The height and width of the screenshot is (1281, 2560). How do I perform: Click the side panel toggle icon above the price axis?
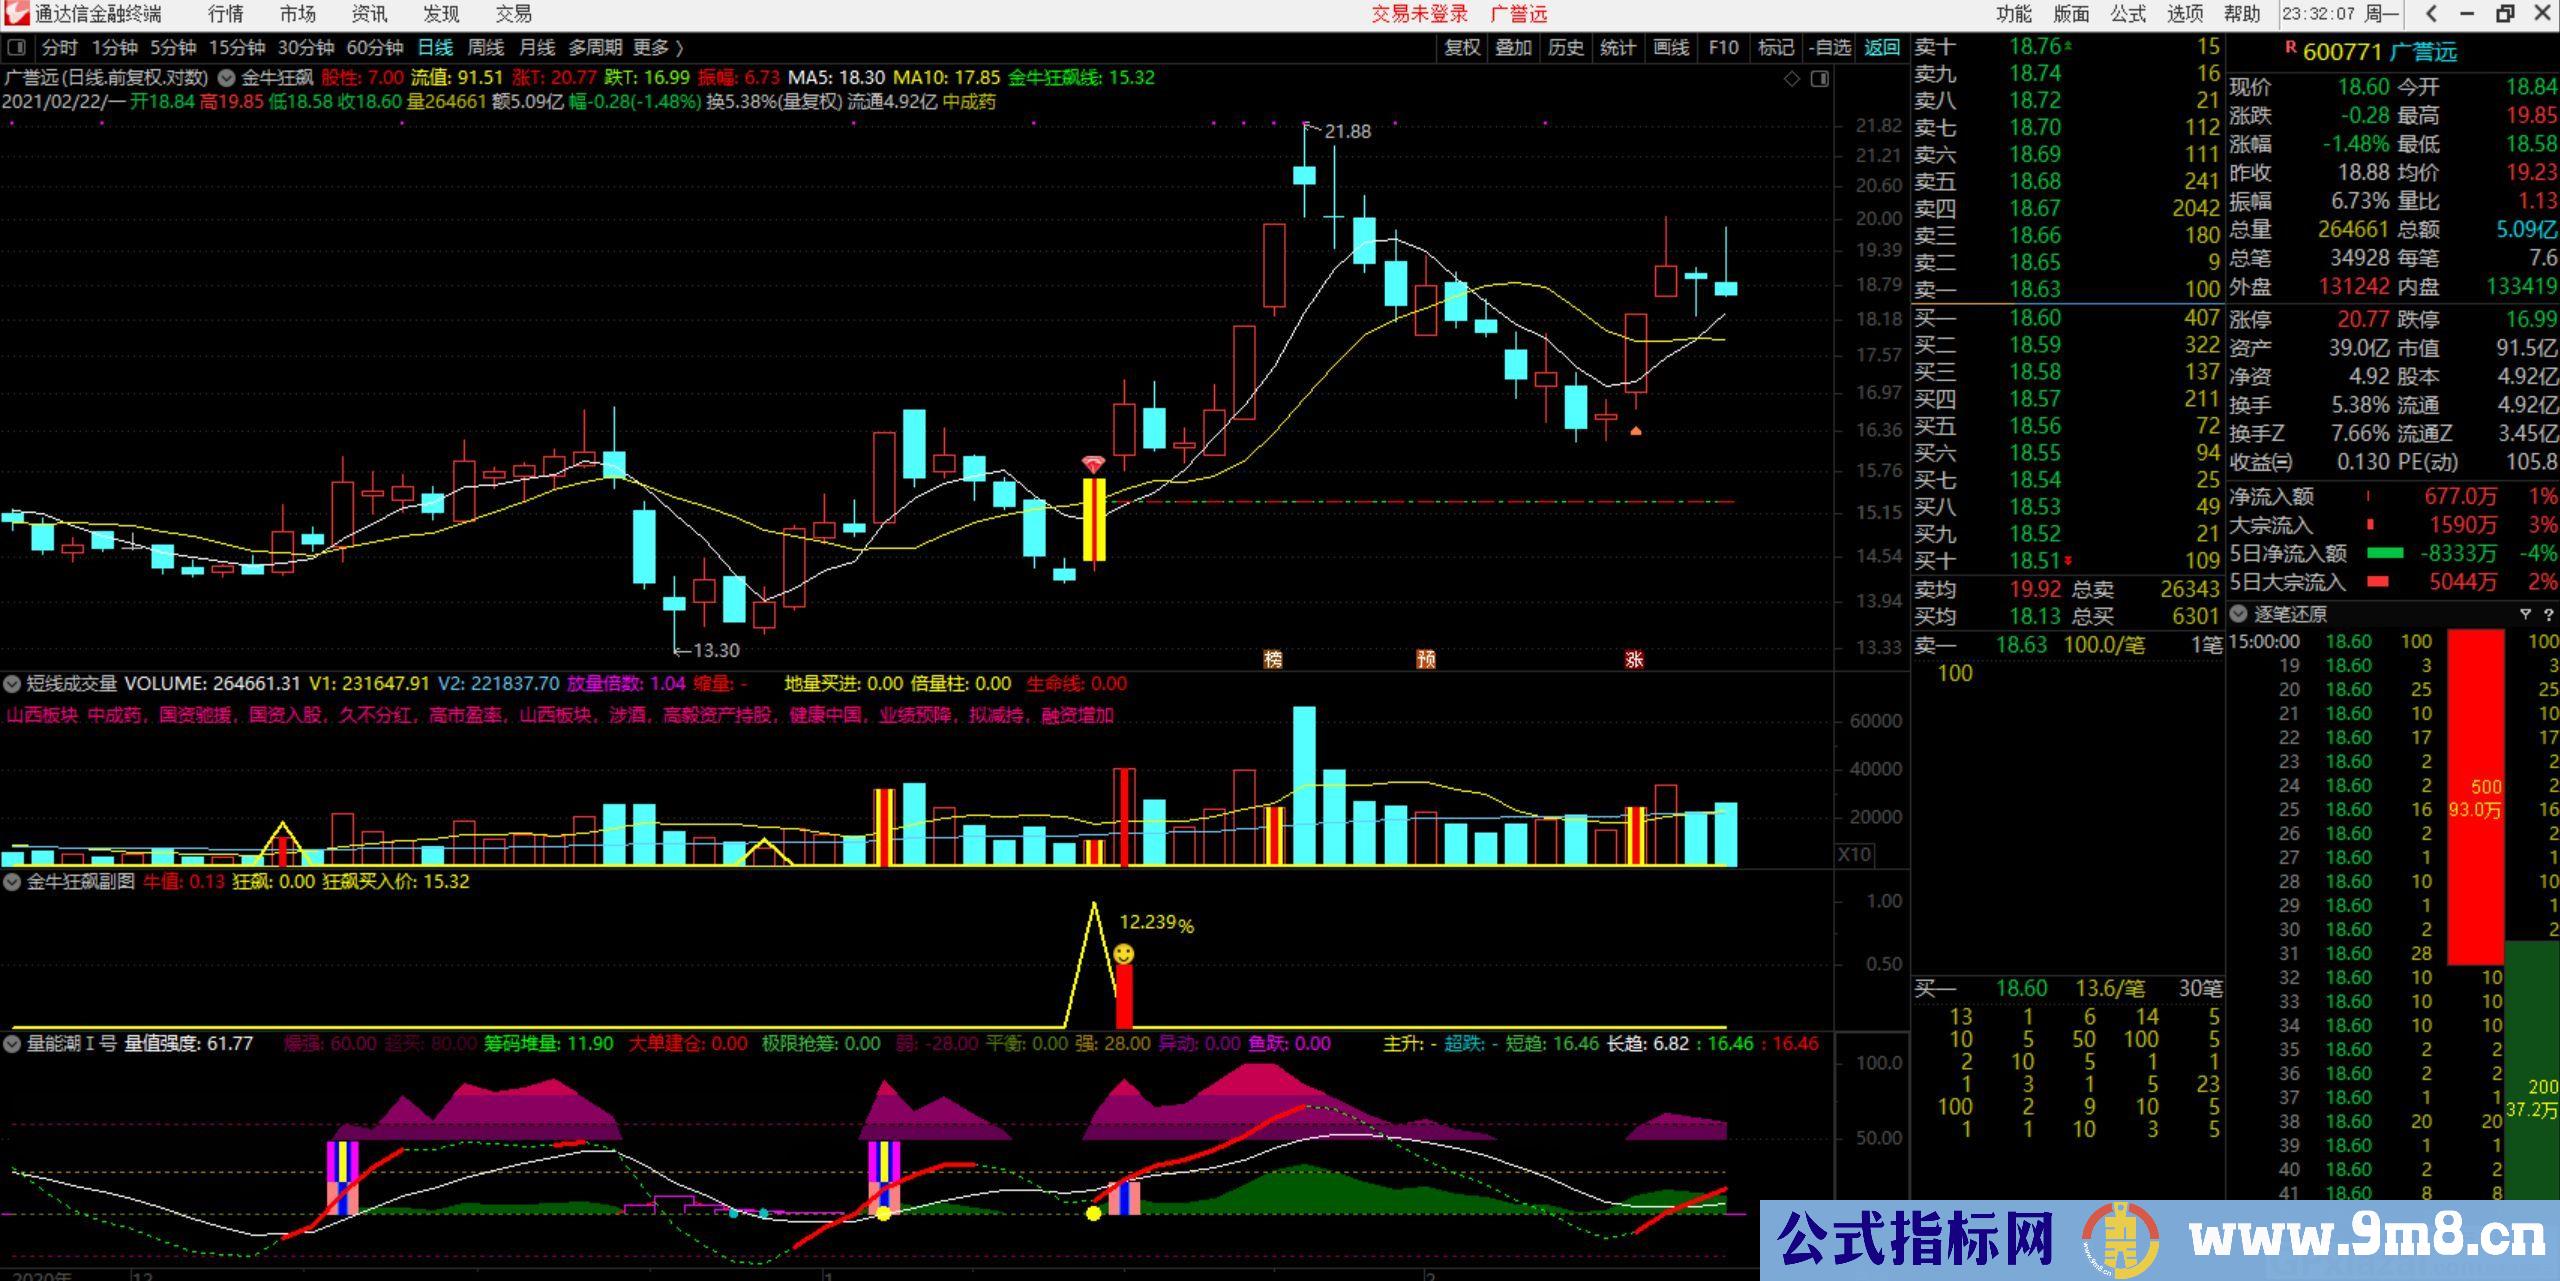(1820, 79)
